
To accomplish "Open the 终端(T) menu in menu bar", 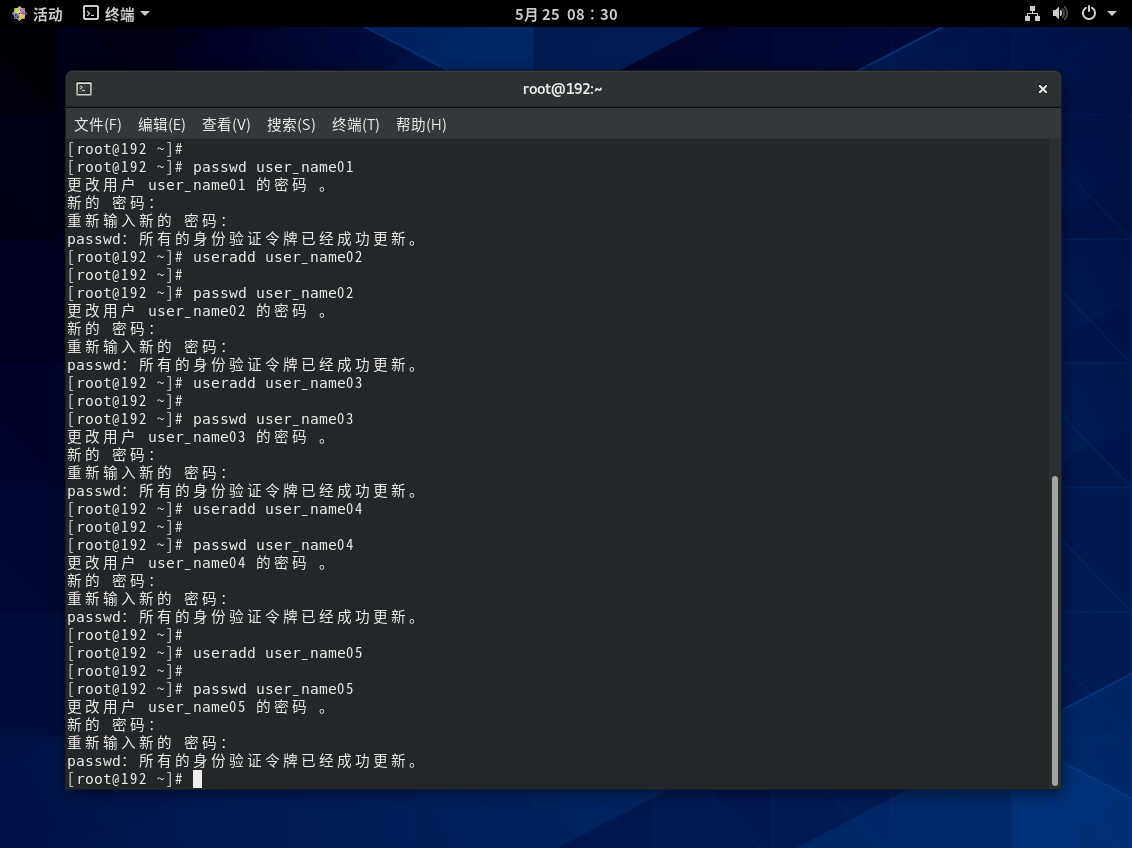I will pos(356,124).
